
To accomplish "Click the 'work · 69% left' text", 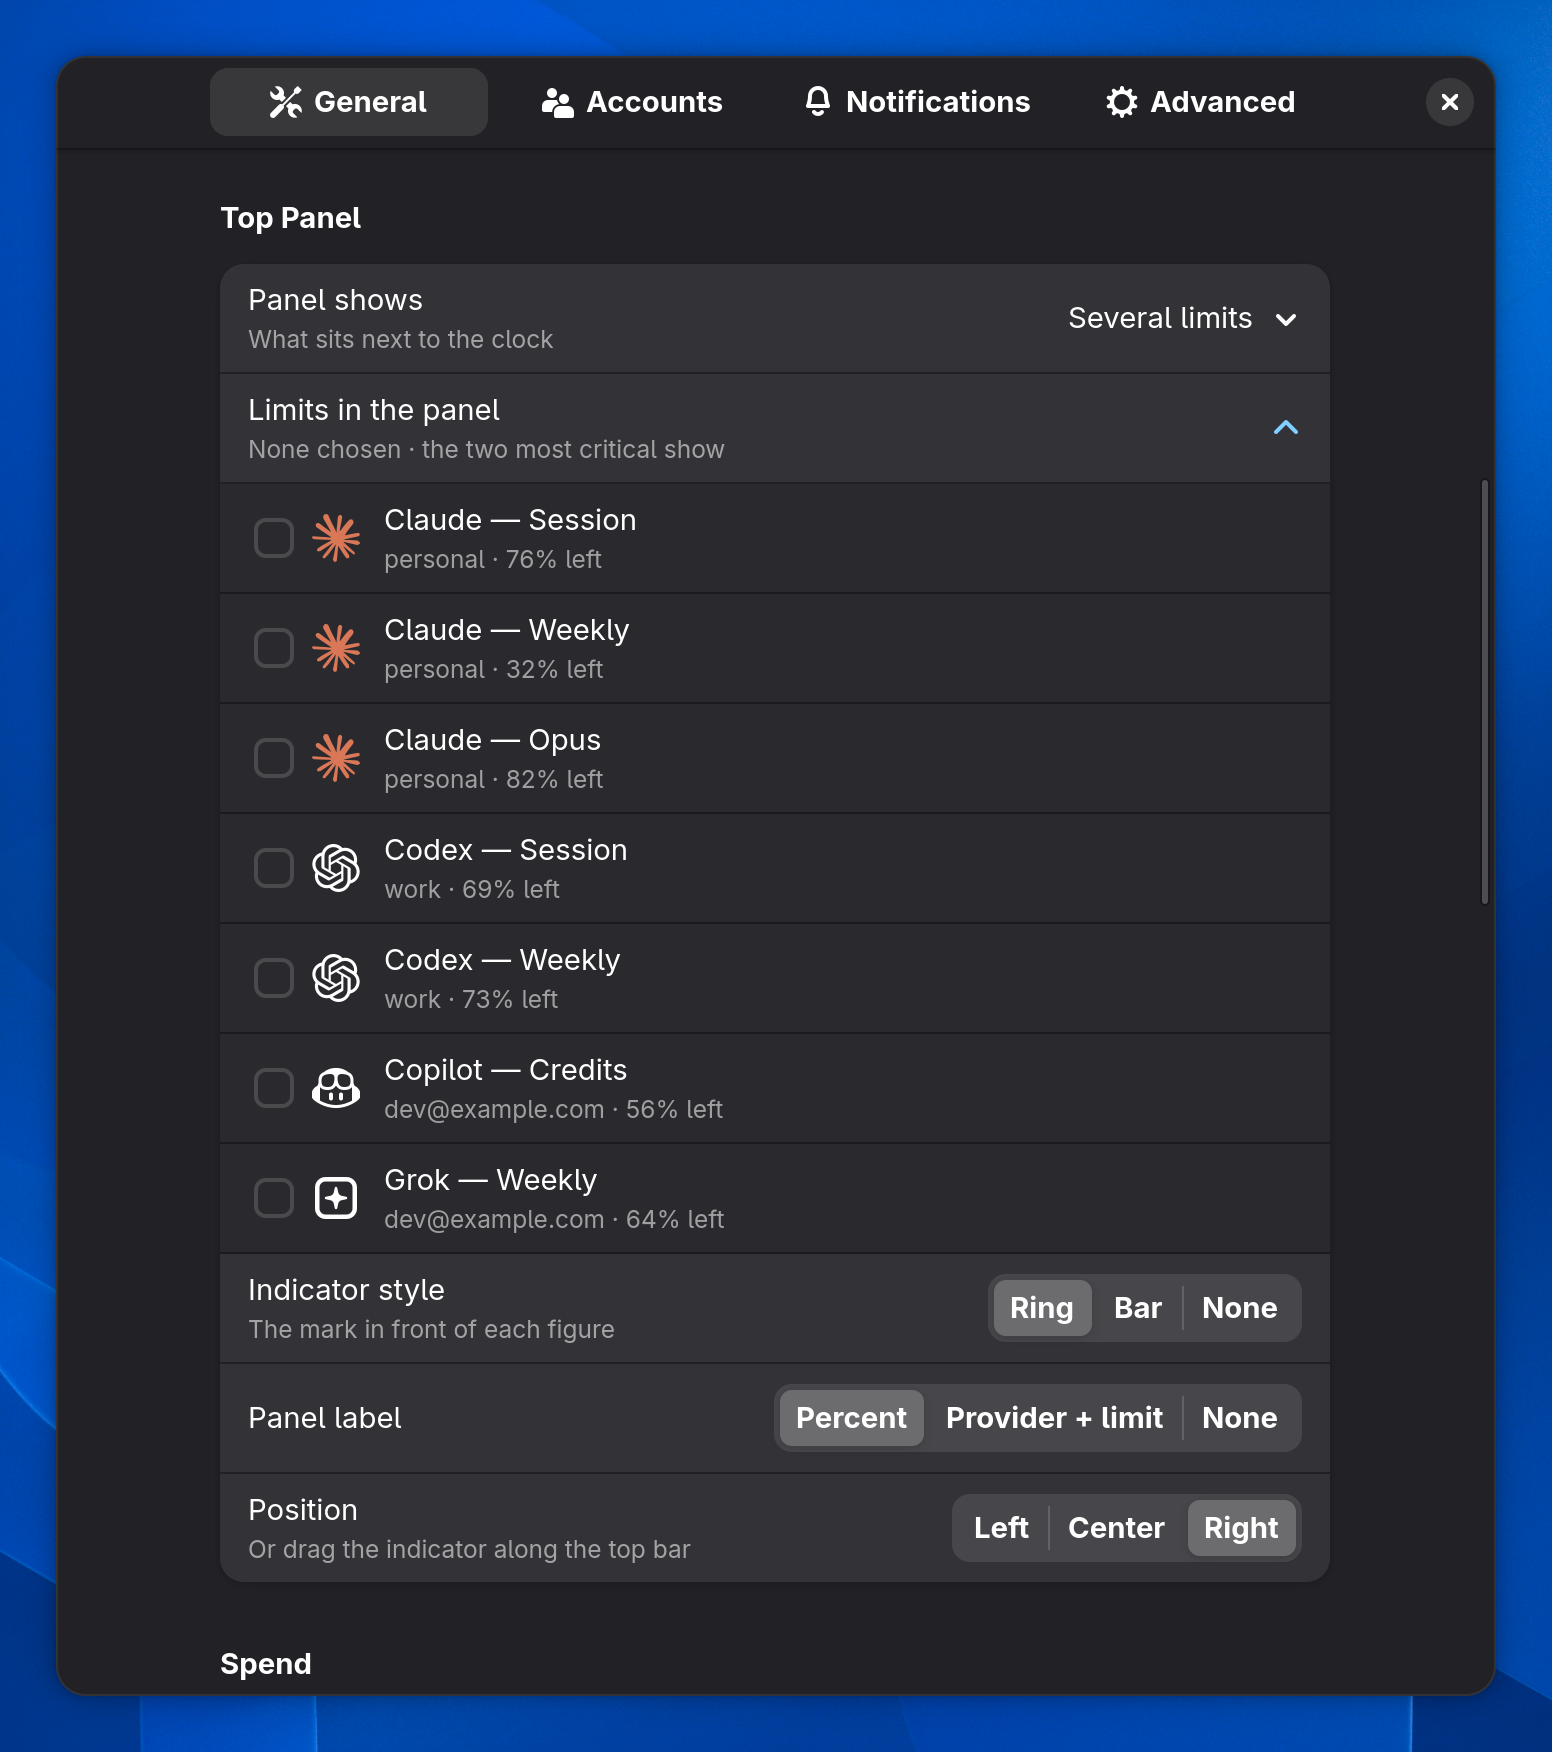I will click(x=472, y=890).
